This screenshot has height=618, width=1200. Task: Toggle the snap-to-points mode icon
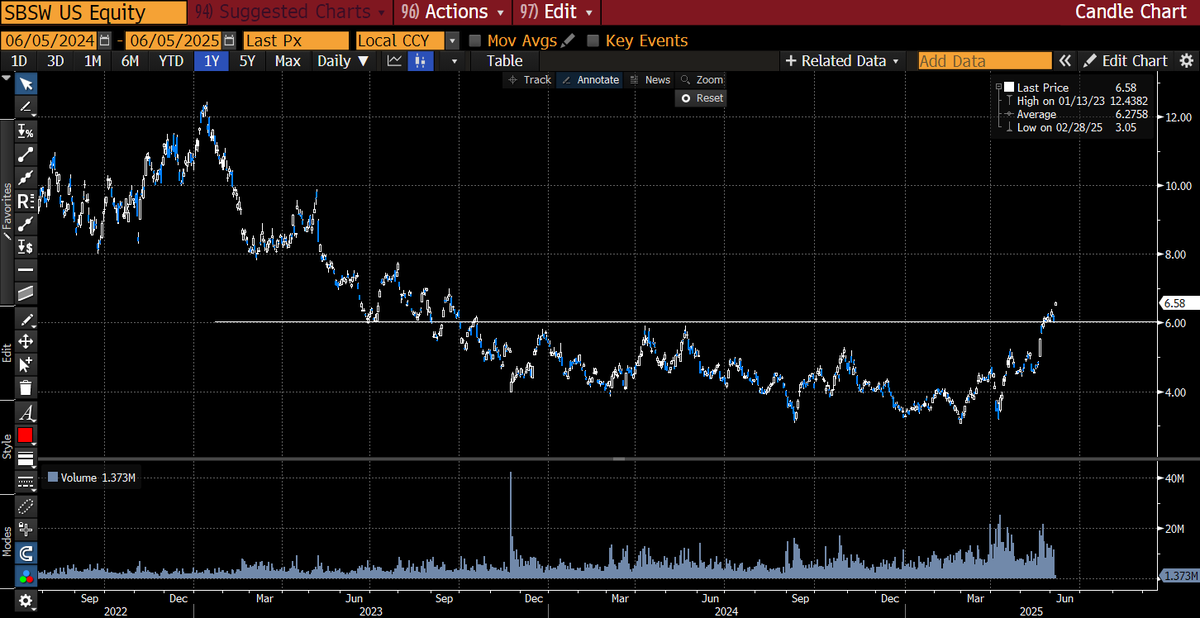tap(26, 530)
